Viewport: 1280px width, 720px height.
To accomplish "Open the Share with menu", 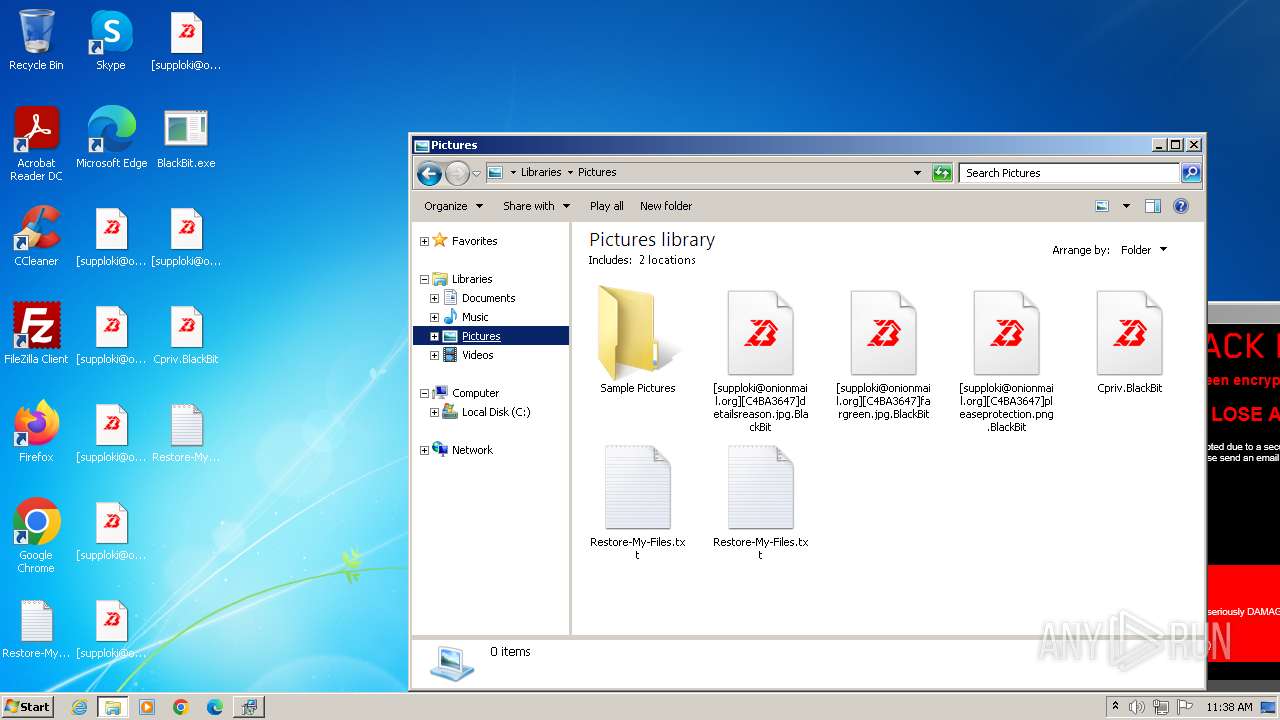I will tap(536, 206).
